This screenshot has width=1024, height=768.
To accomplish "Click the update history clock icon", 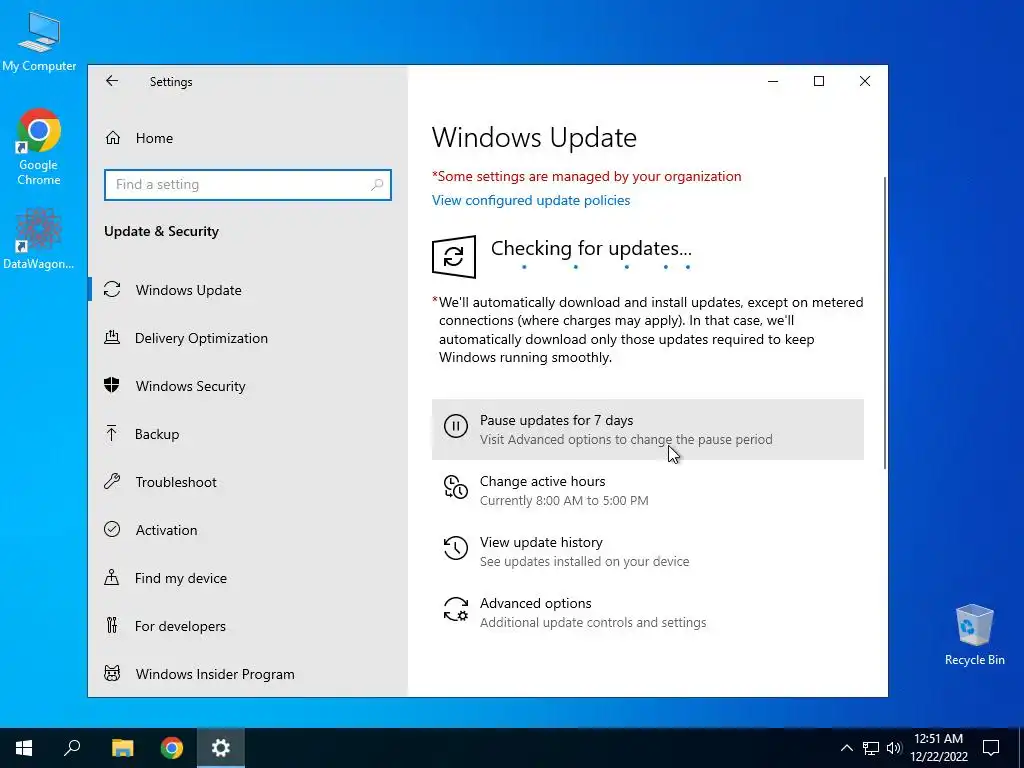I will click(456, 548).
